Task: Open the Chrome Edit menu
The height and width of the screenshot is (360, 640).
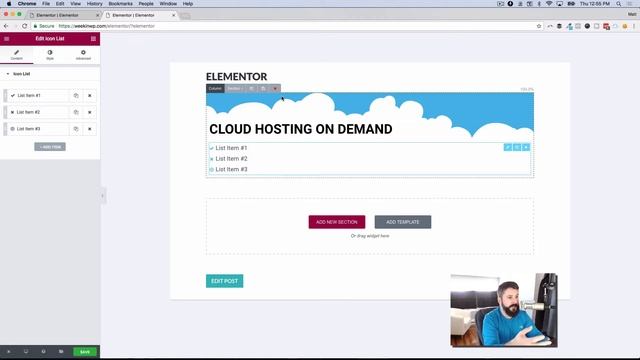Action: pos(60,4)
